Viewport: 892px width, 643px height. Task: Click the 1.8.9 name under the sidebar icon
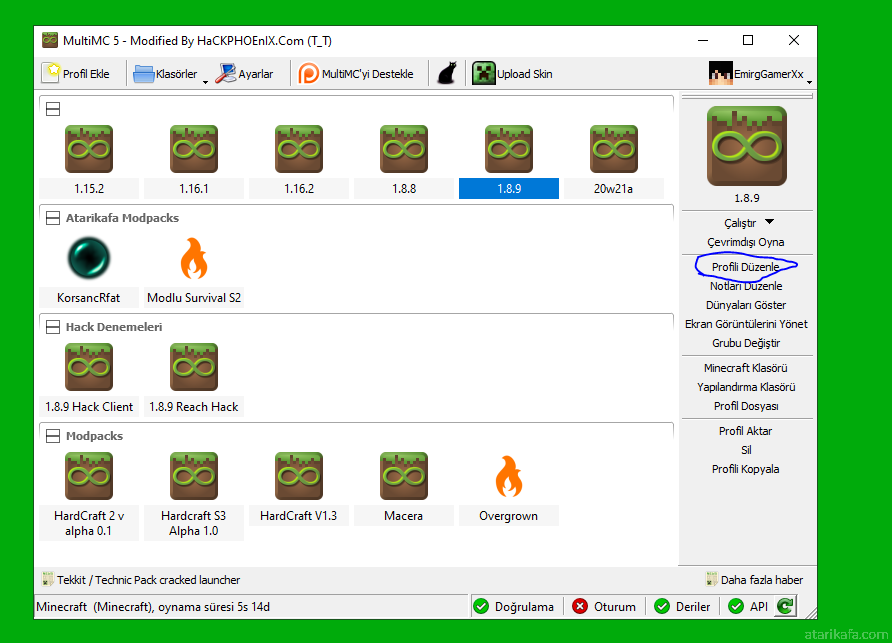tap(746, 198)
